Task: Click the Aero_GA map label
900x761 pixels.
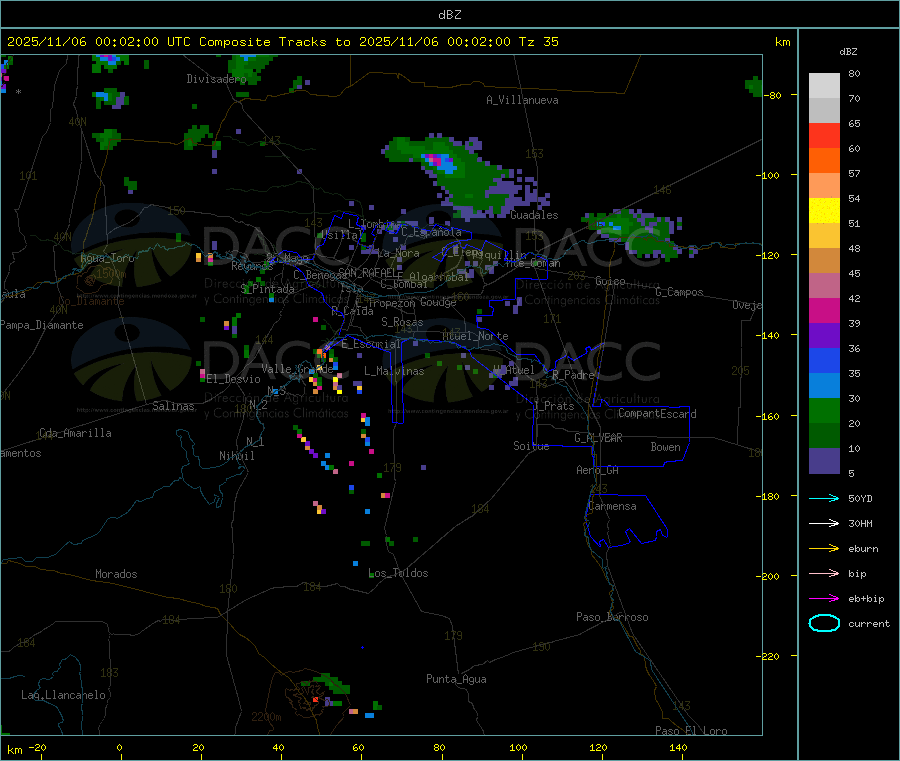Action: pyautogui.click(x=598, y=470)
